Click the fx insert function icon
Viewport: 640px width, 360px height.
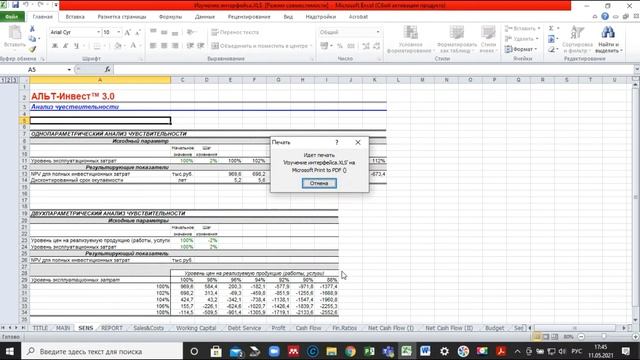click(x=107, y=70)
